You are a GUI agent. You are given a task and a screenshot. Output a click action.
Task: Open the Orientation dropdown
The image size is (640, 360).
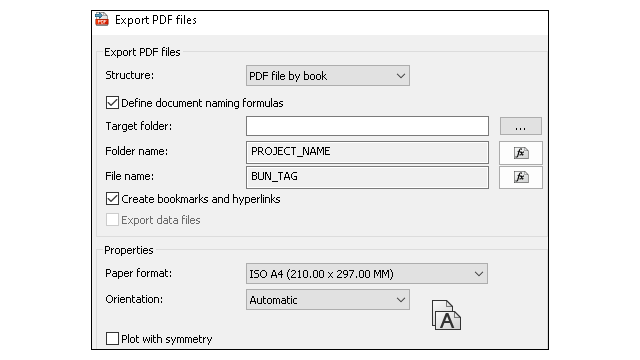pyautogui.click(x=328, y=300)
